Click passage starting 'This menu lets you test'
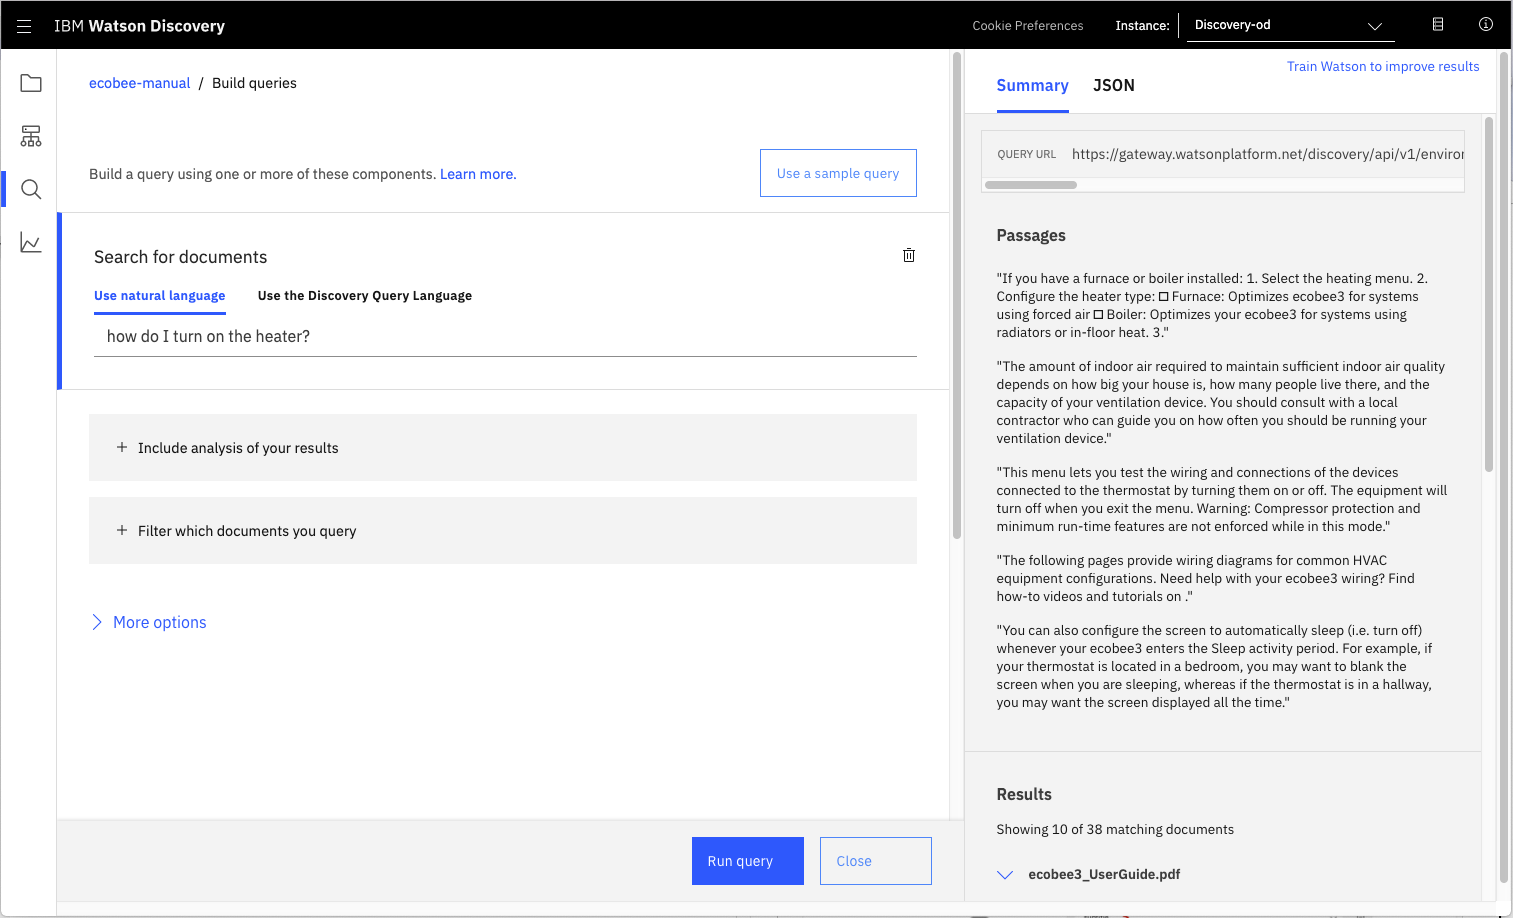This screenshot has height=918, width=1513. [1221, 499]
